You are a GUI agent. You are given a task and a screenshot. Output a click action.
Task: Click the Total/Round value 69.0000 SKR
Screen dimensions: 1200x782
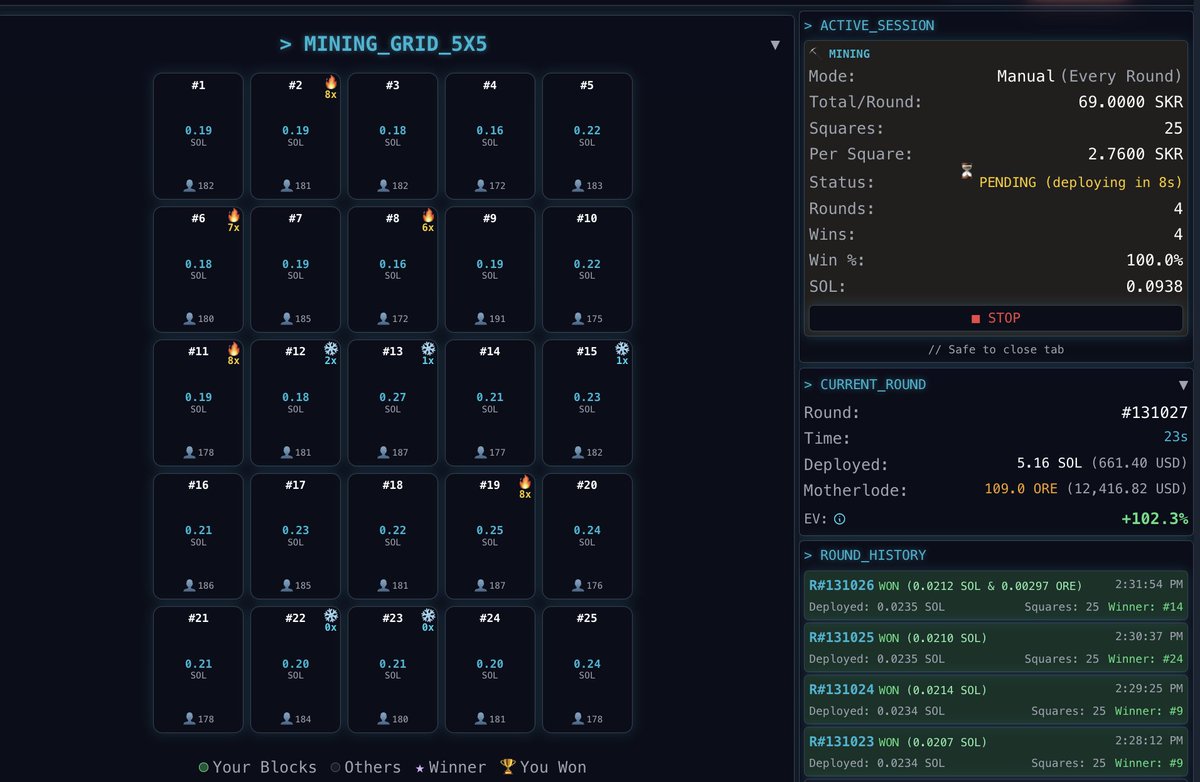point(1131,102)
